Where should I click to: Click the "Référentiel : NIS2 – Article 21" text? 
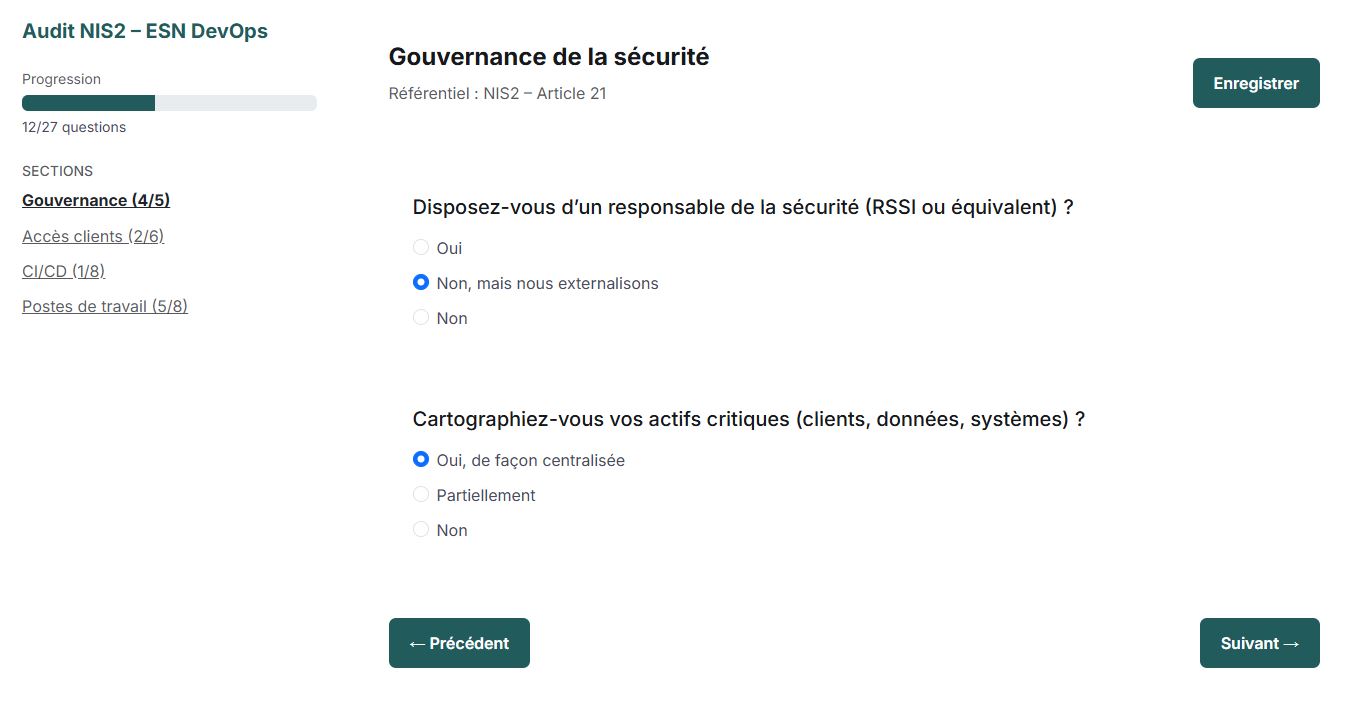[496, 93]
